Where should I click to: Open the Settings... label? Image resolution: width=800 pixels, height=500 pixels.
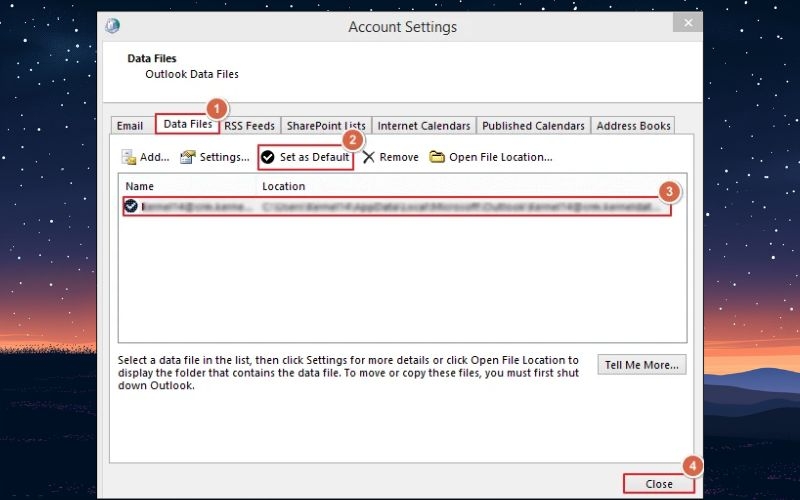tap(224, 157)
